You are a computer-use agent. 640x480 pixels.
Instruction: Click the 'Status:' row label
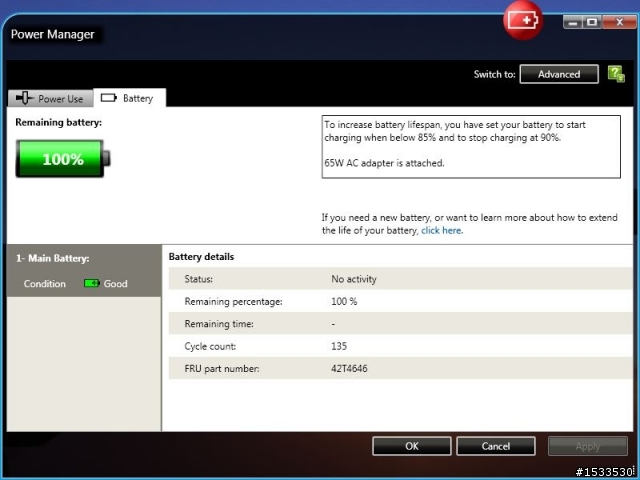pyautogui.click(x=198, y=279)
